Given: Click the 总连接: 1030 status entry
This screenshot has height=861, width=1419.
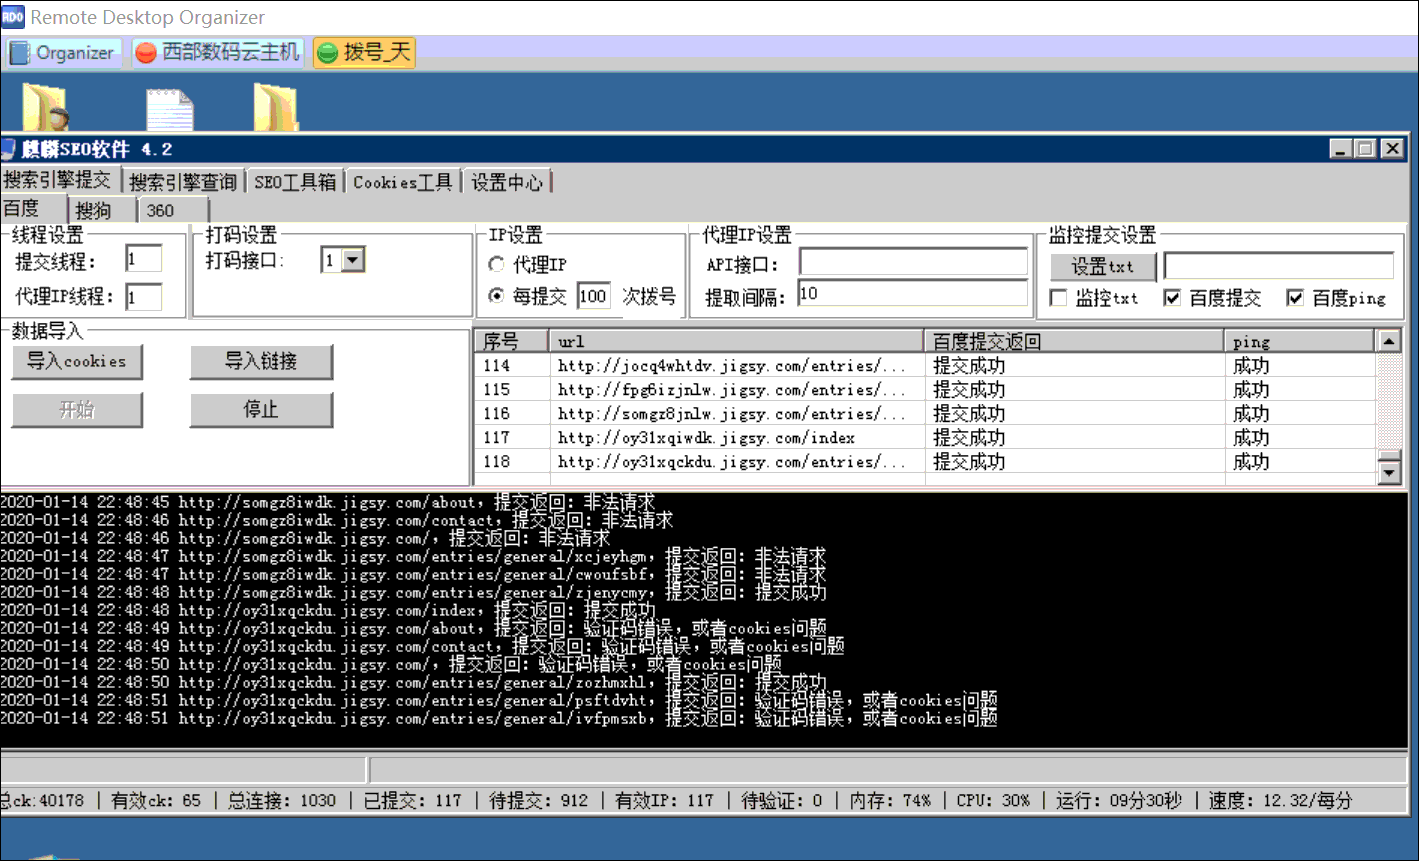Looking at the screenshot, I should (282, 801).
